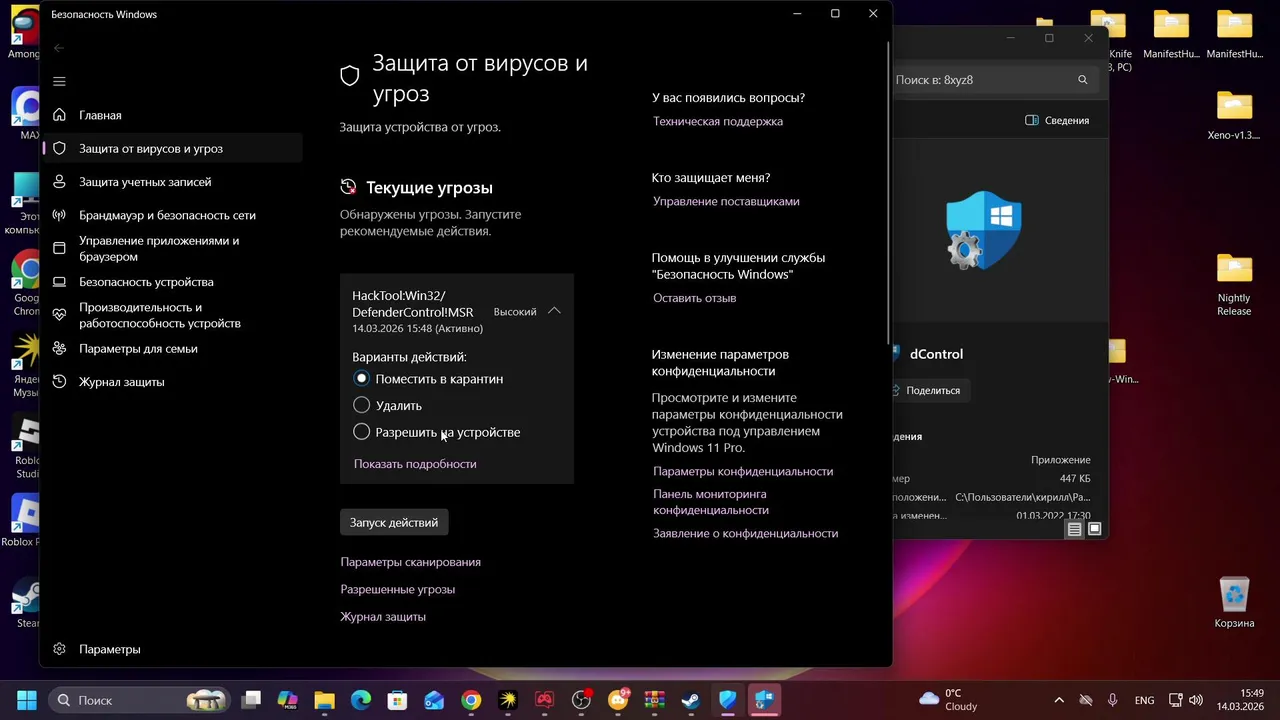Switch Explorer to details list view icon
1280x720 pixels.
[x=1074, y=529]
